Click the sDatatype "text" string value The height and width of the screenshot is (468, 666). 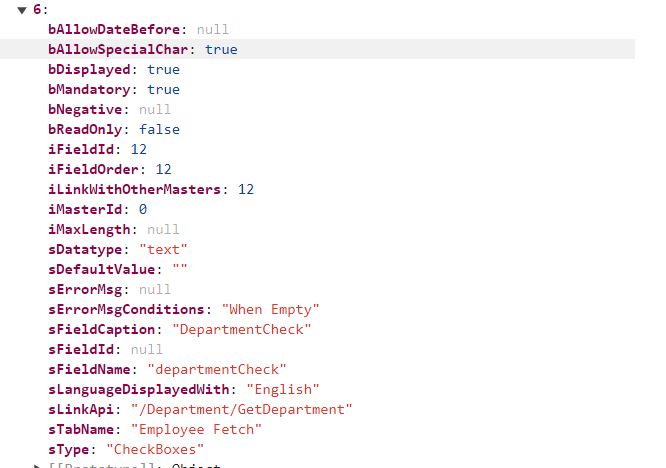[163, 249]
